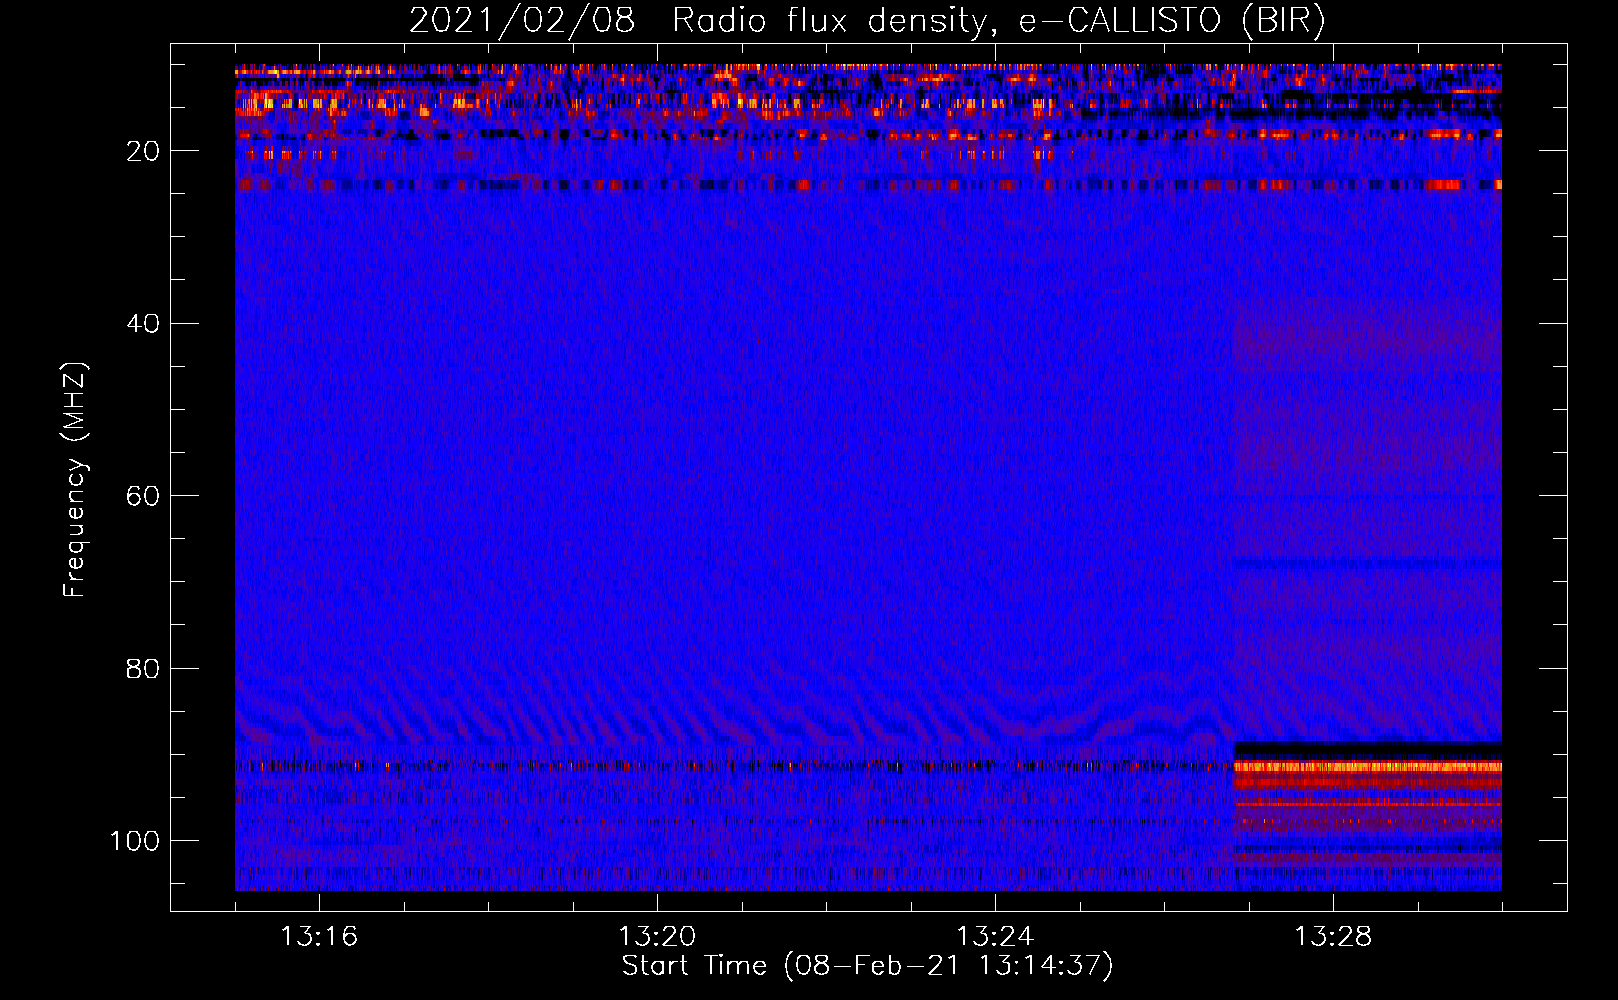1618x1000 pixels.
Task: Click the '20' frequency tick label
Action: pyautogui.click(x=143, y=151)
